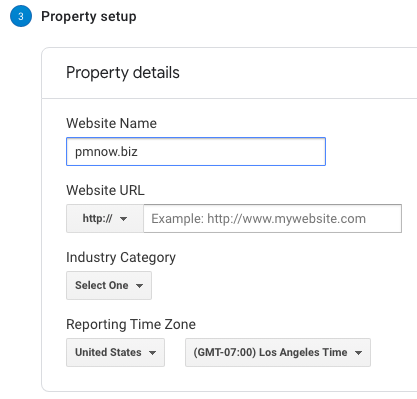Click the Website URL label

tap(105, 190)
